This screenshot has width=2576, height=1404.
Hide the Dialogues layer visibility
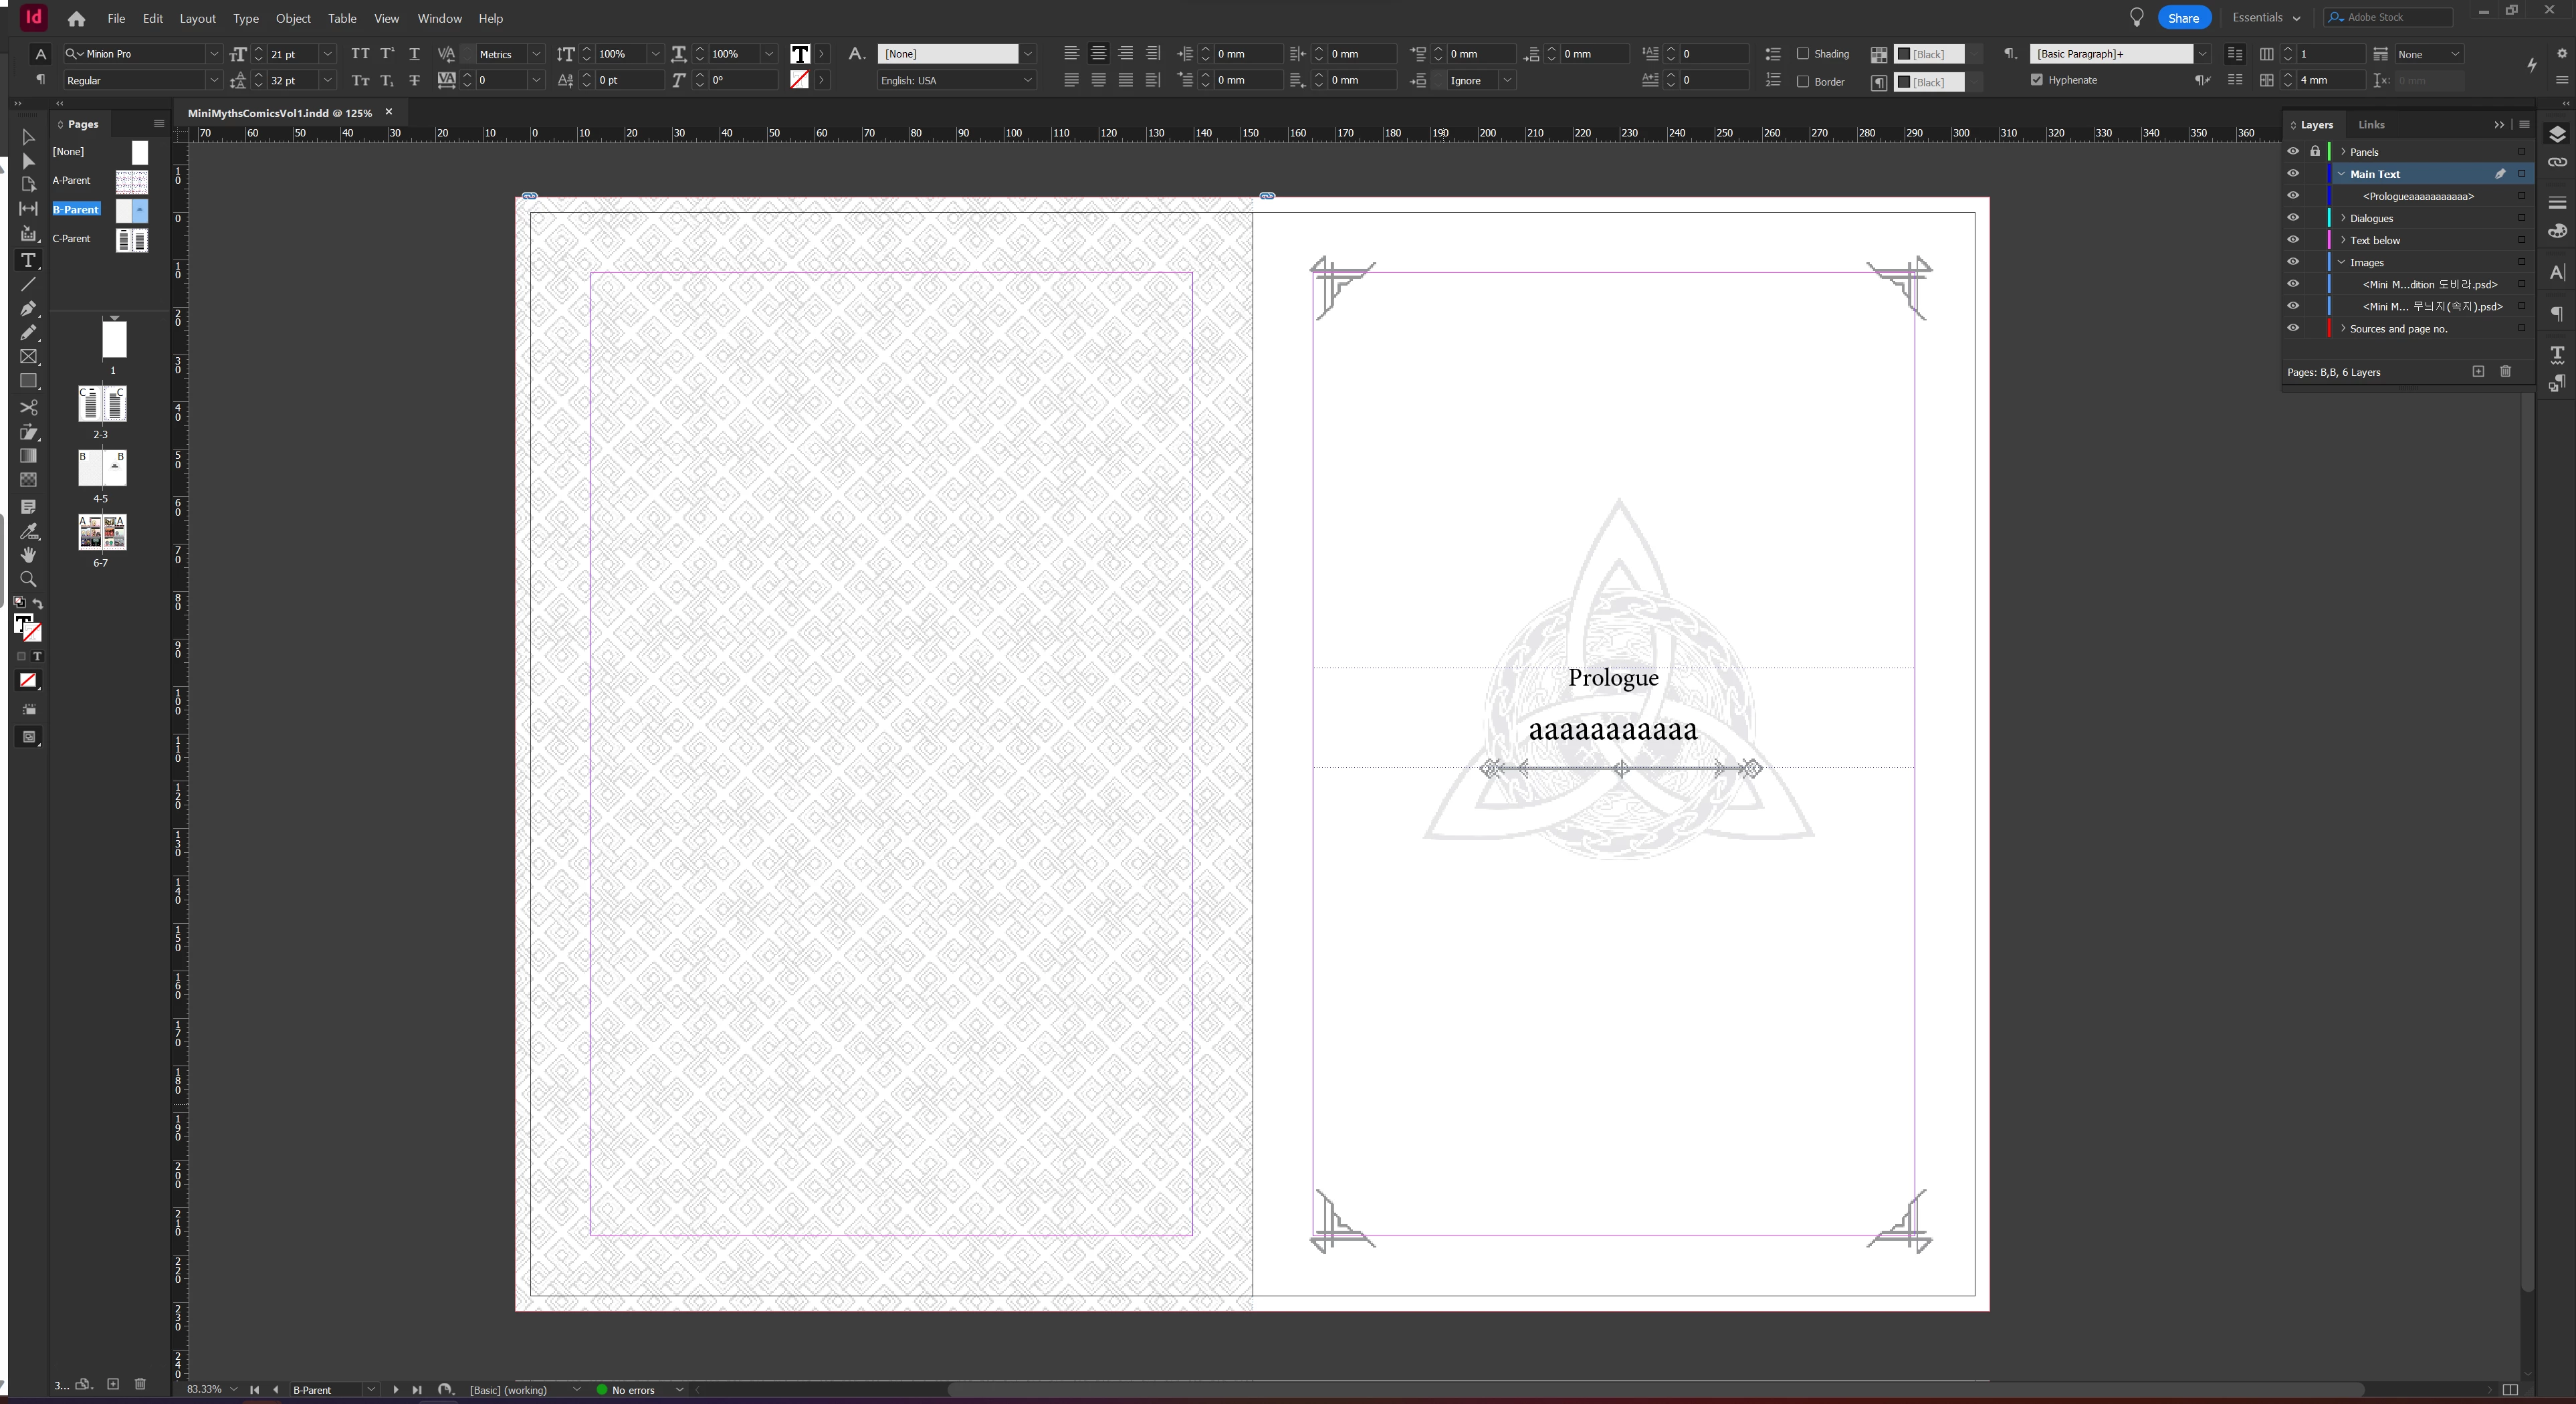[x=2293, y=218]
